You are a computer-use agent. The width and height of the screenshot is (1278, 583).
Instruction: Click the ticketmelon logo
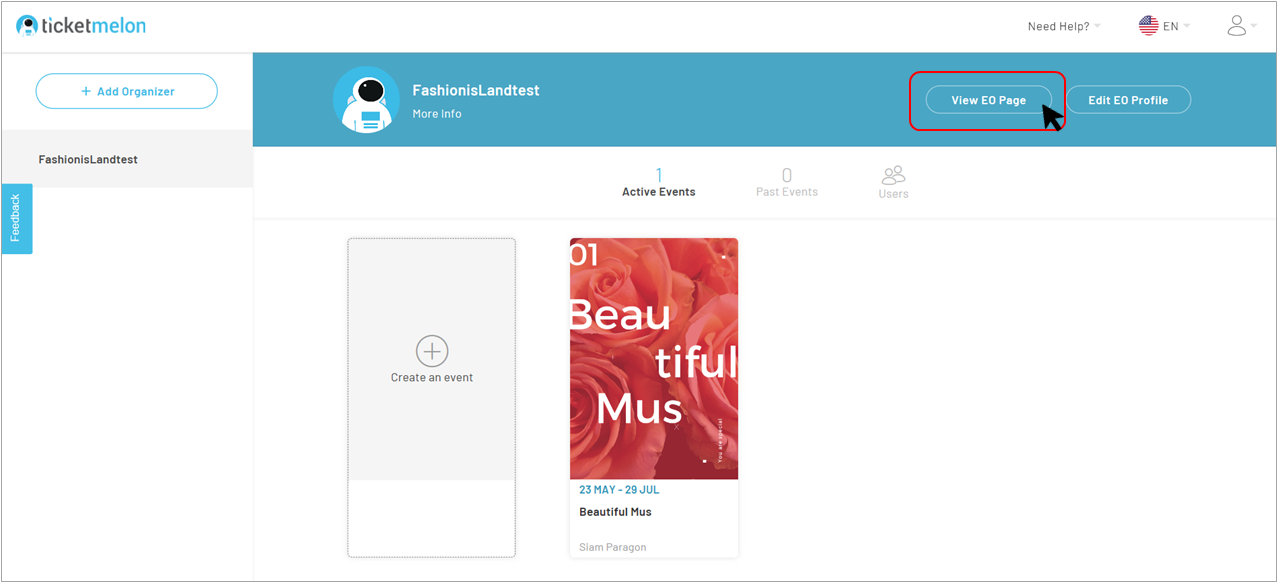(x=81, y=26)
